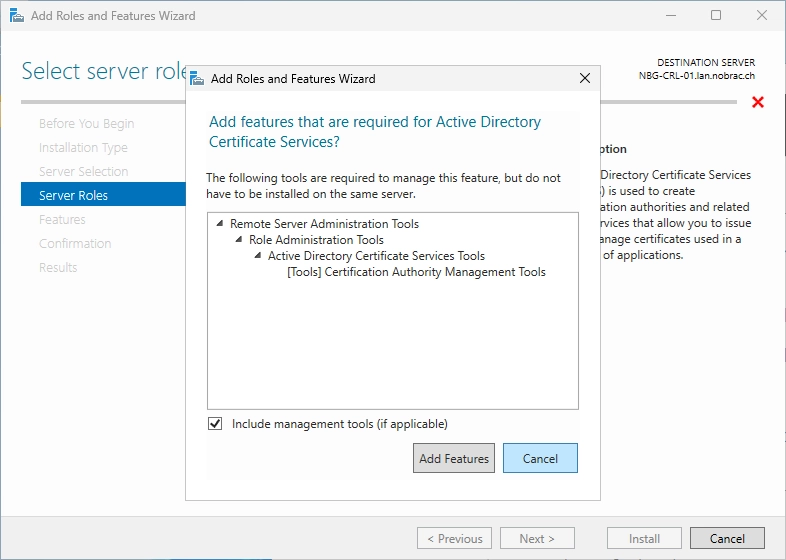
Task: Maximize the main wizard window
Action: click(716, 15)
